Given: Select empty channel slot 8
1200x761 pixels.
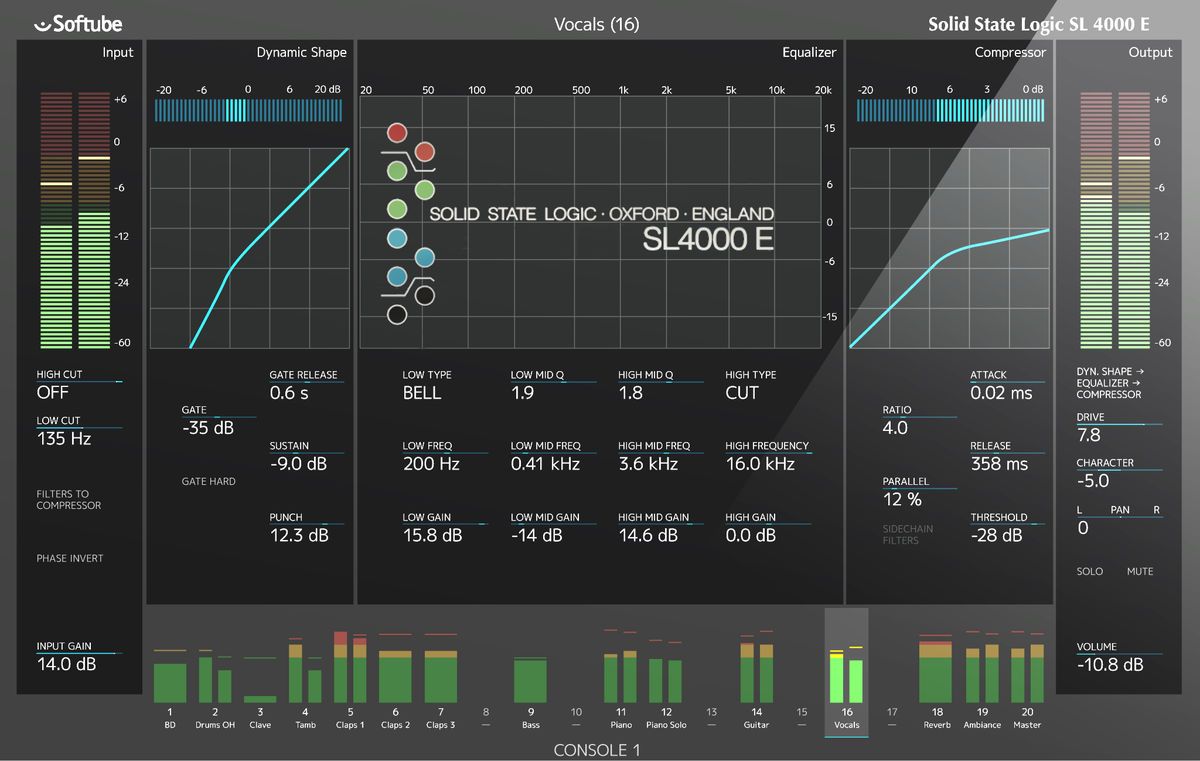Looking at the screenshot, I should point(486,717).
